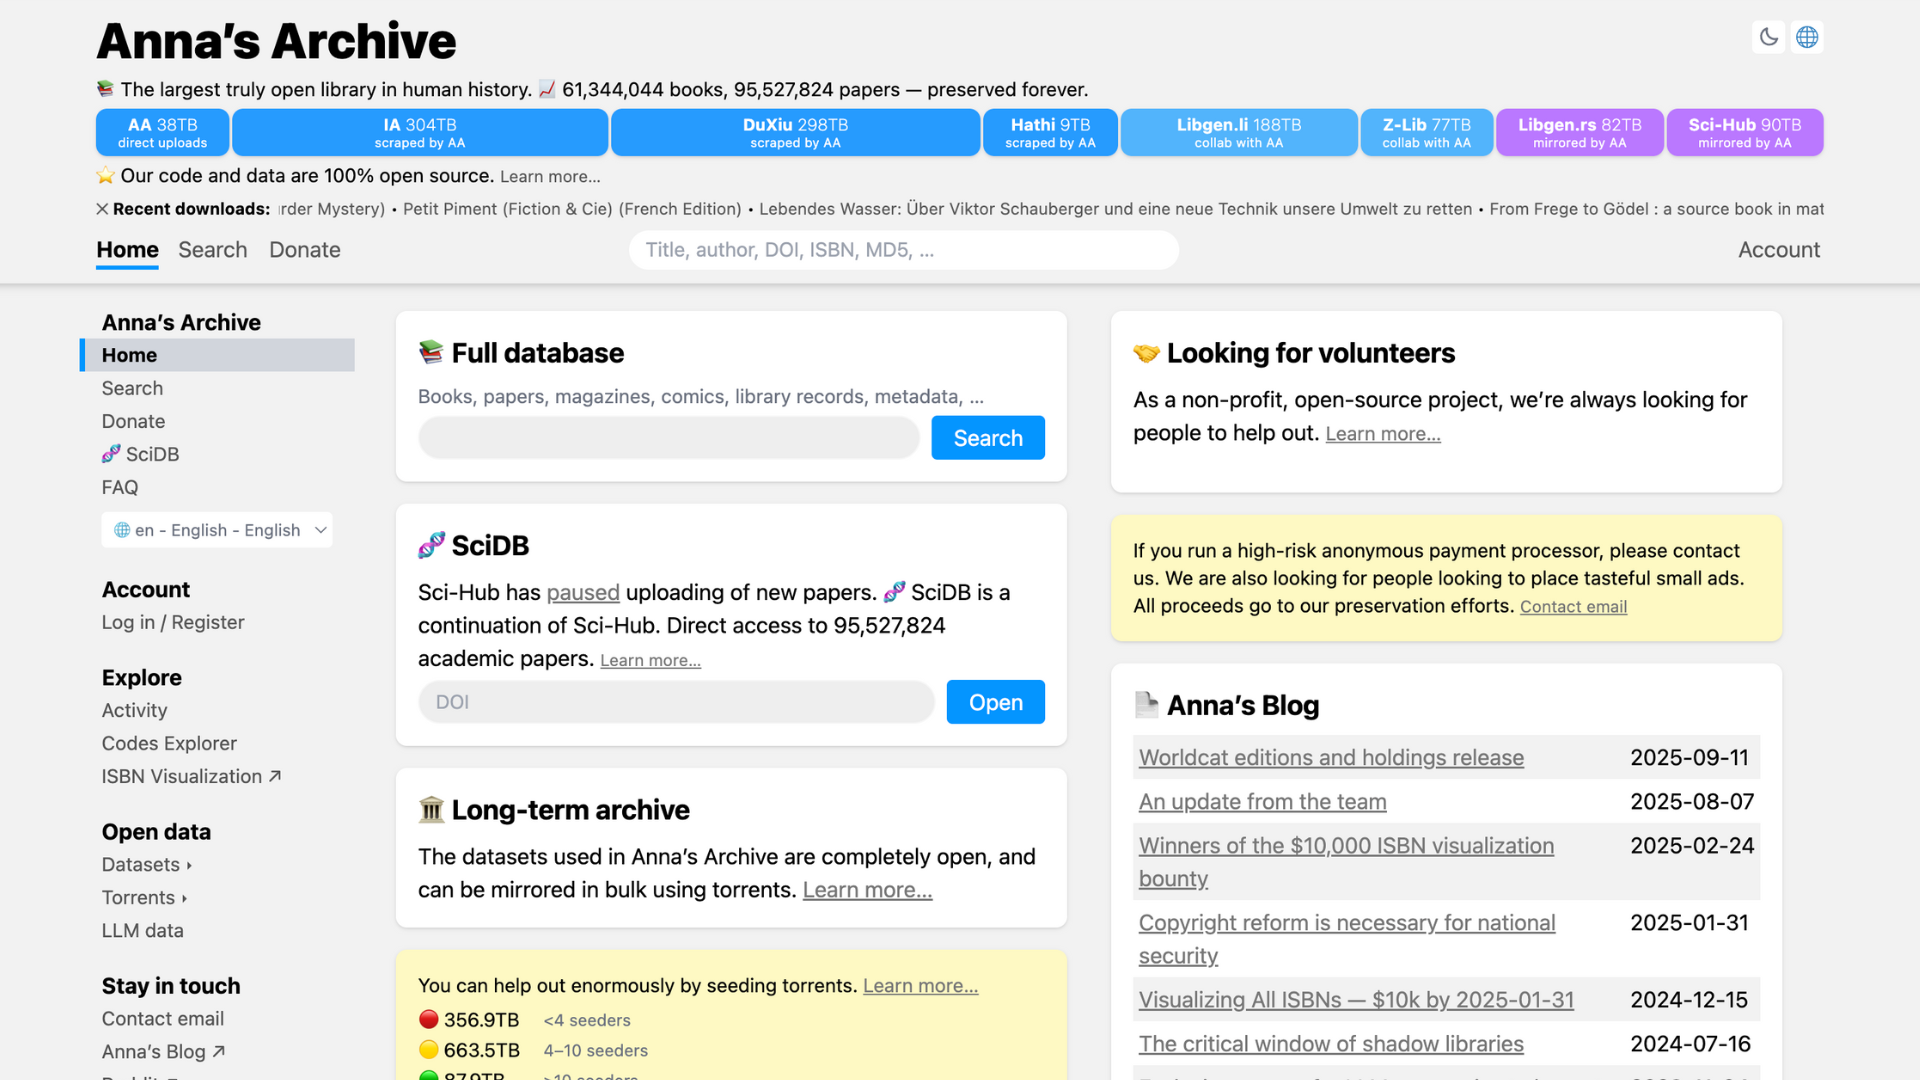Click the Libgen.li 188TB source block
Viewport: 1920px width, 1080px height.
1238,132
